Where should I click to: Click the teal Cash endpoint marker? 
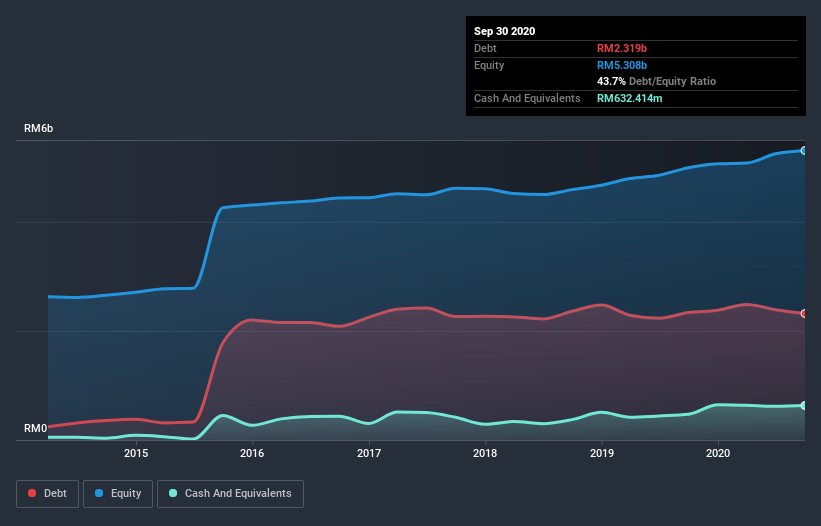(x=804, y=406)
